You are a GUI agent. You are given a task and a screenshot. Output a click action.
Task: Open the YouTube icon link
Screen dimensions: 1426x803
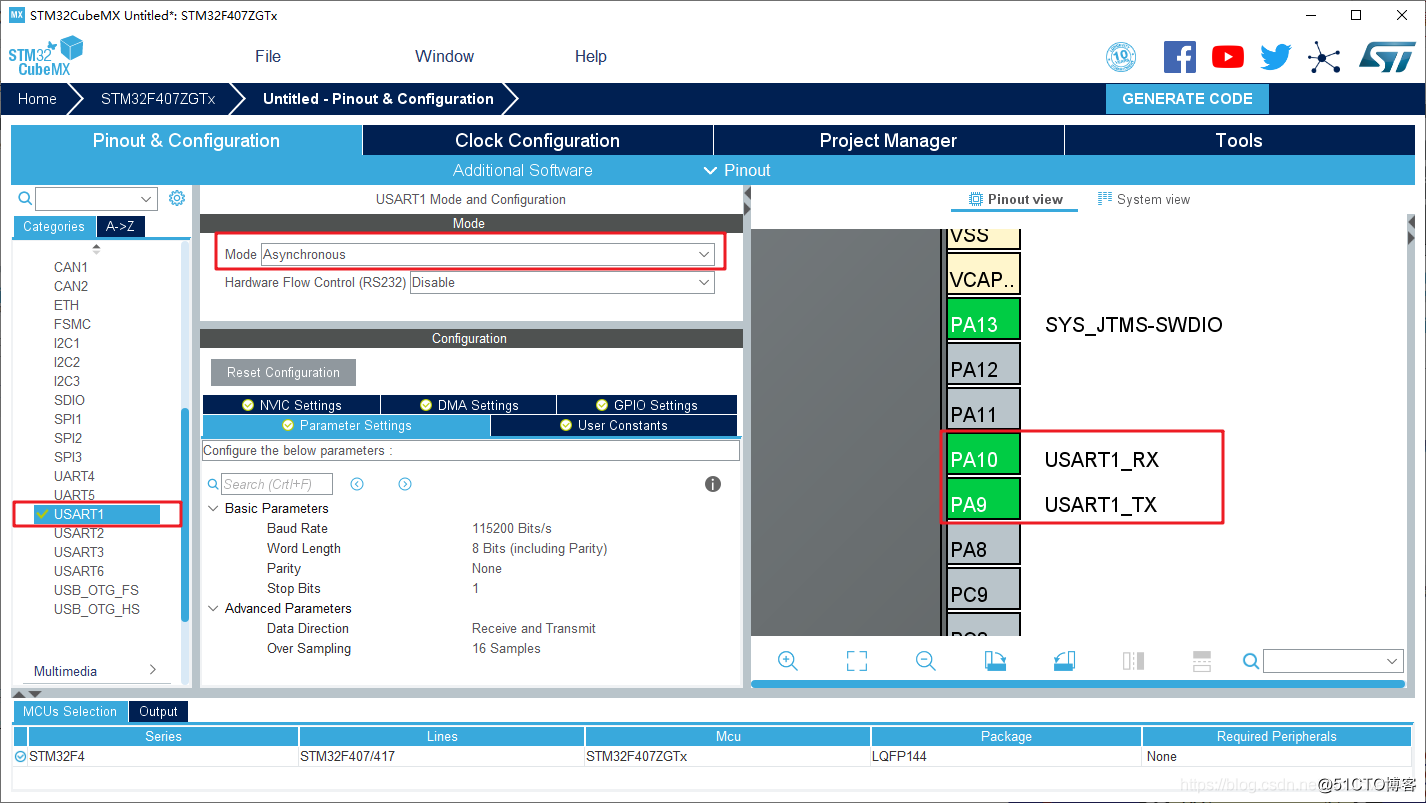(1228, 57)
